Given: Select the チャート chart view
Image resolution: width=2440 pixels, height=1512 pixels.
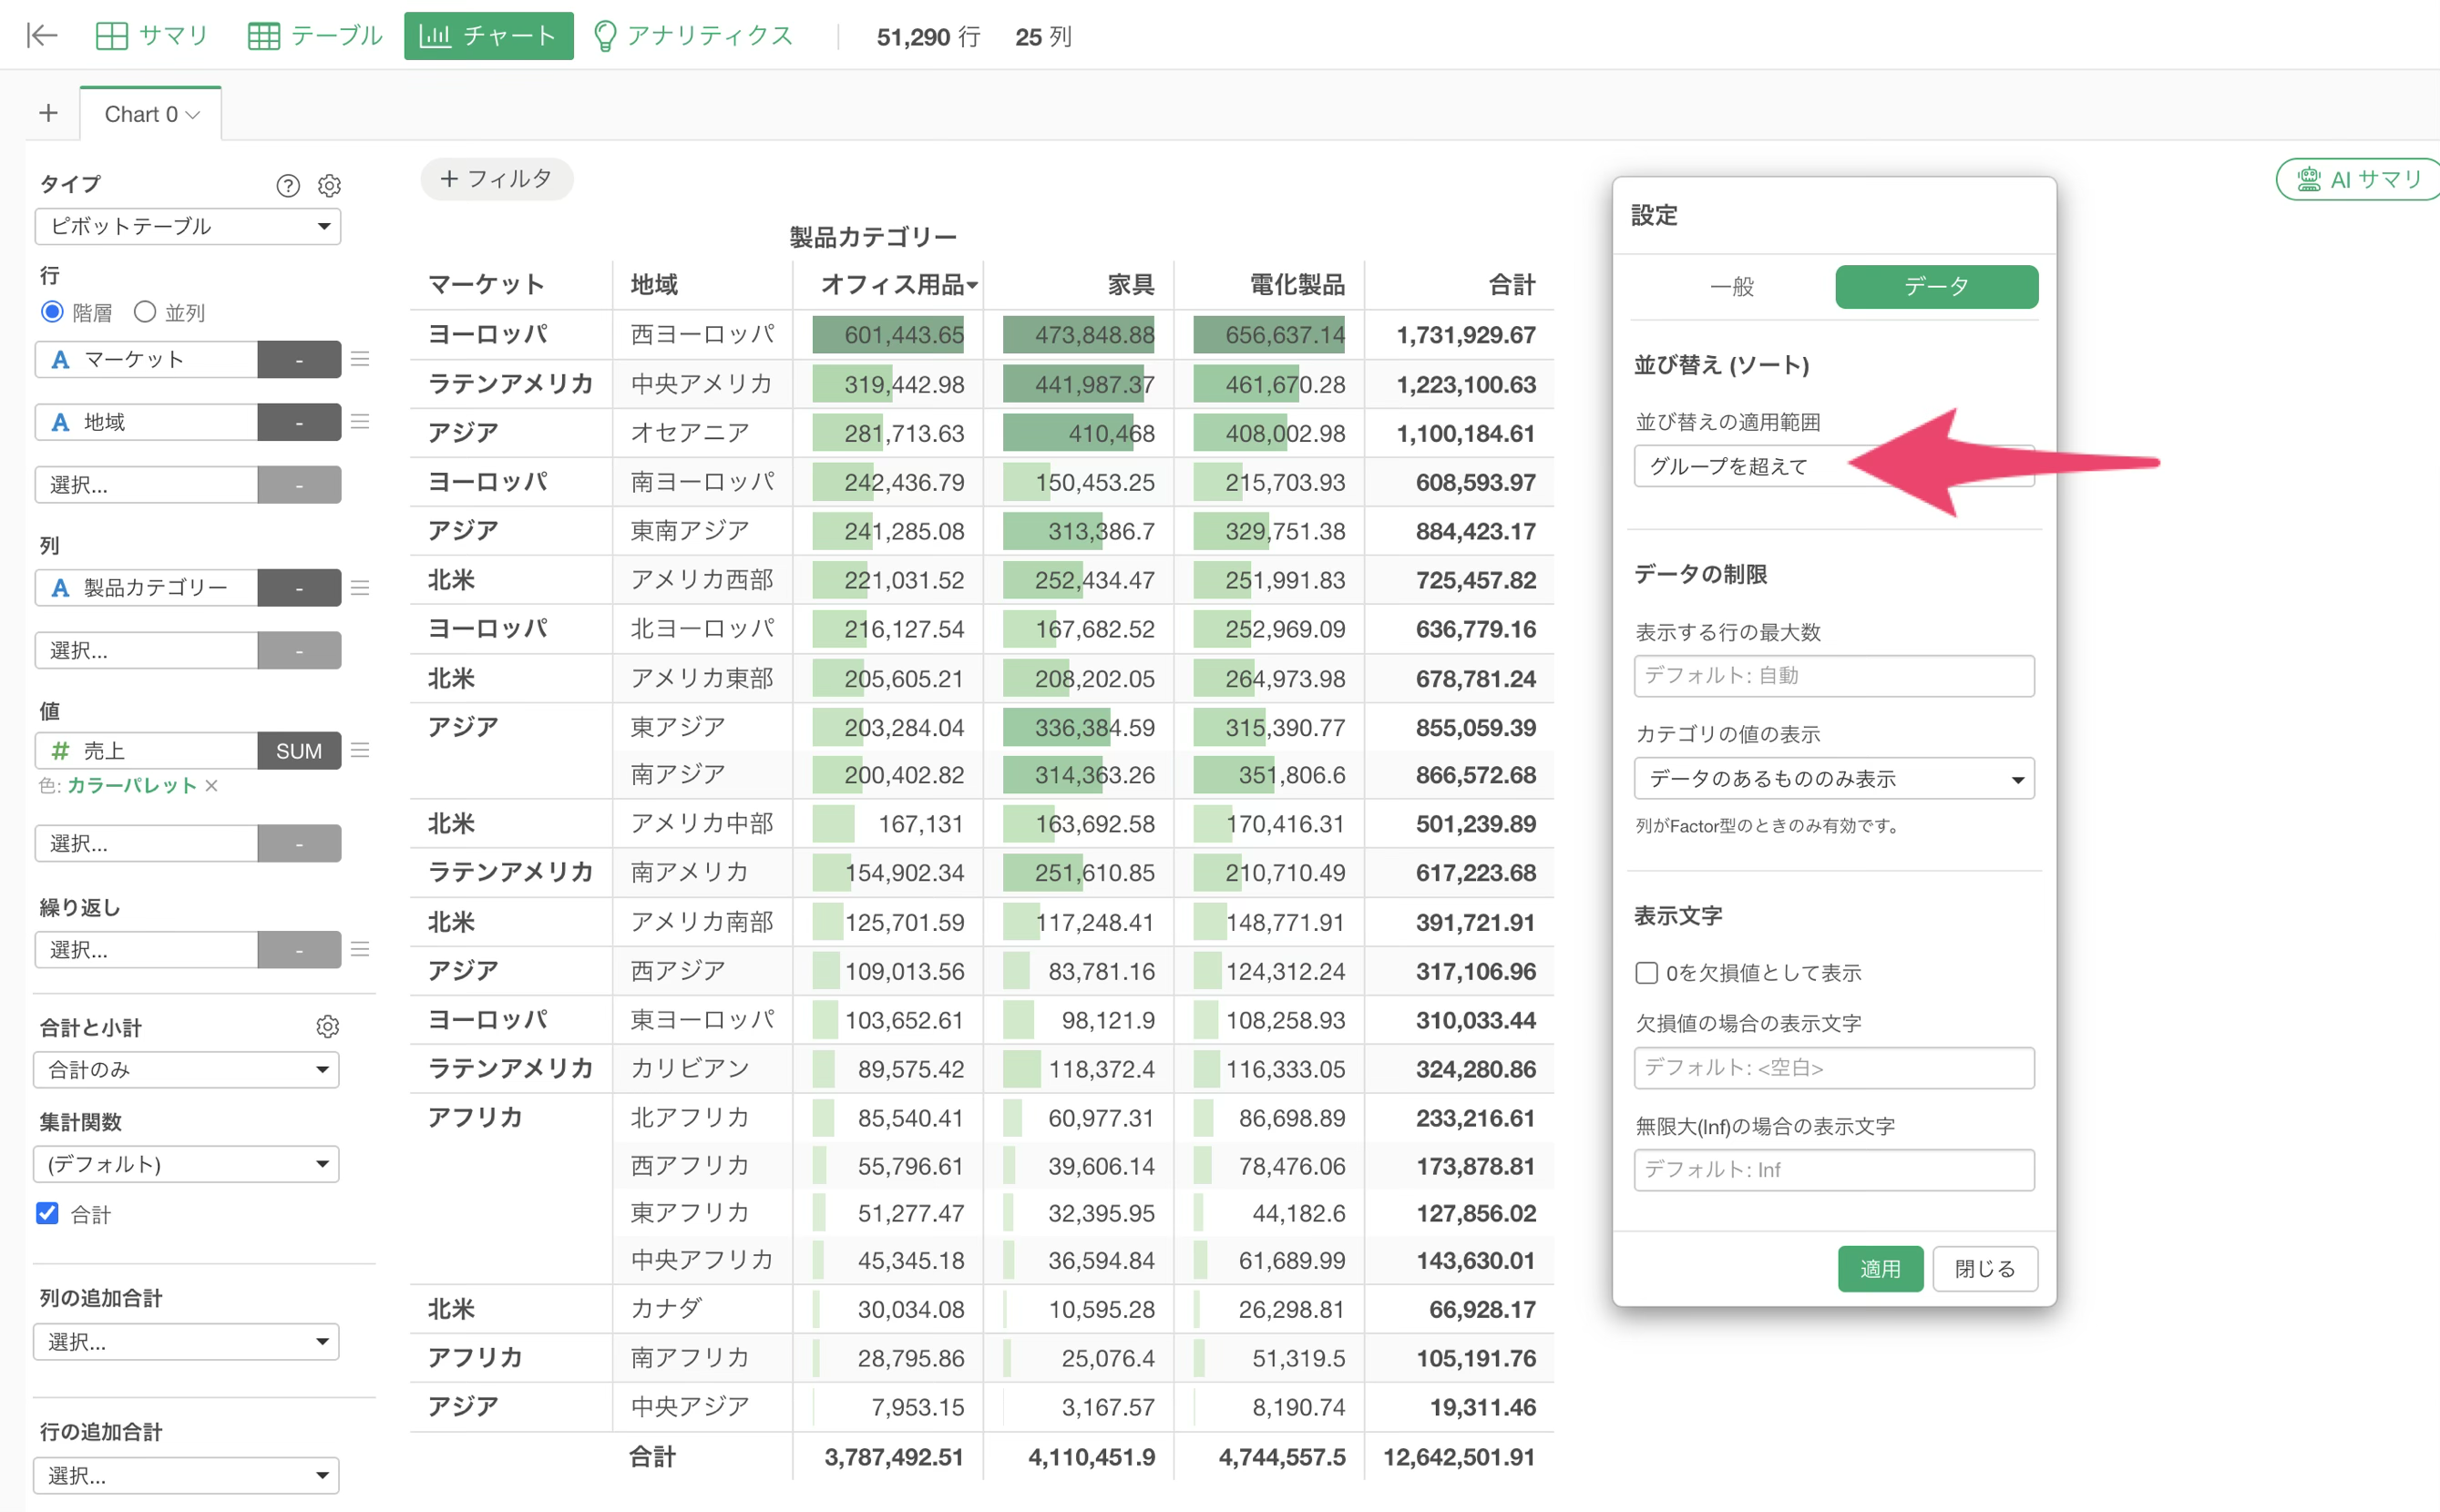Looking at the screenshot, I should (x=488, y=36).
